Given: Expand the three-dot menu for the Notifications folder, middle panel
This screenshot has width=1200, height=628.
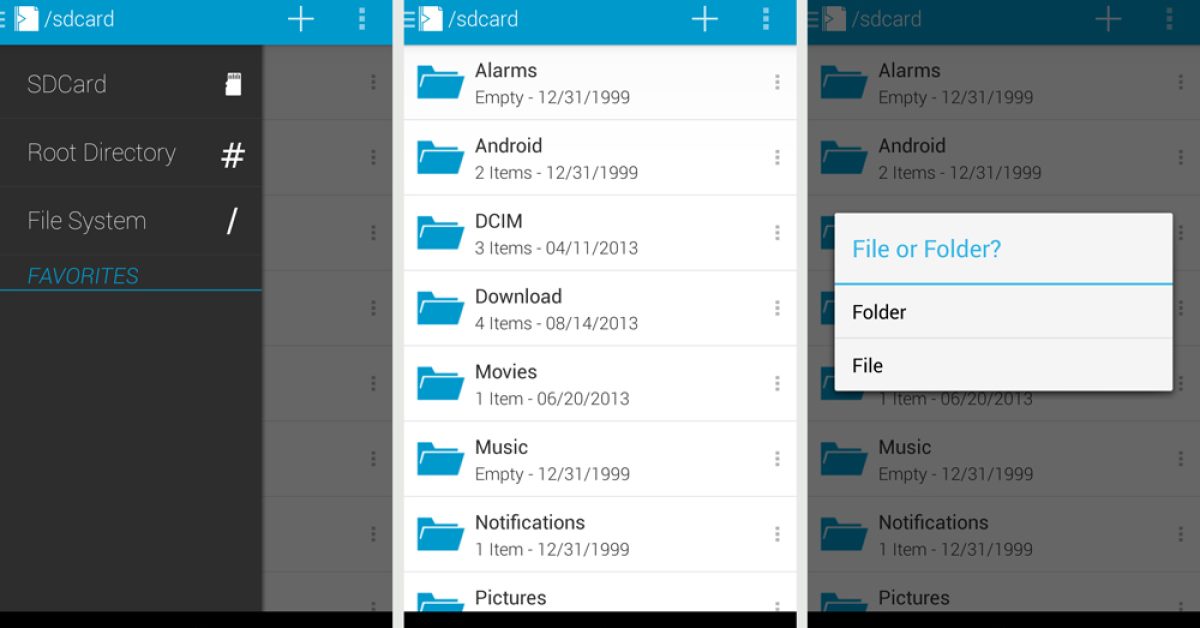Looking at the screenshot, I should [x=777, y=535].
